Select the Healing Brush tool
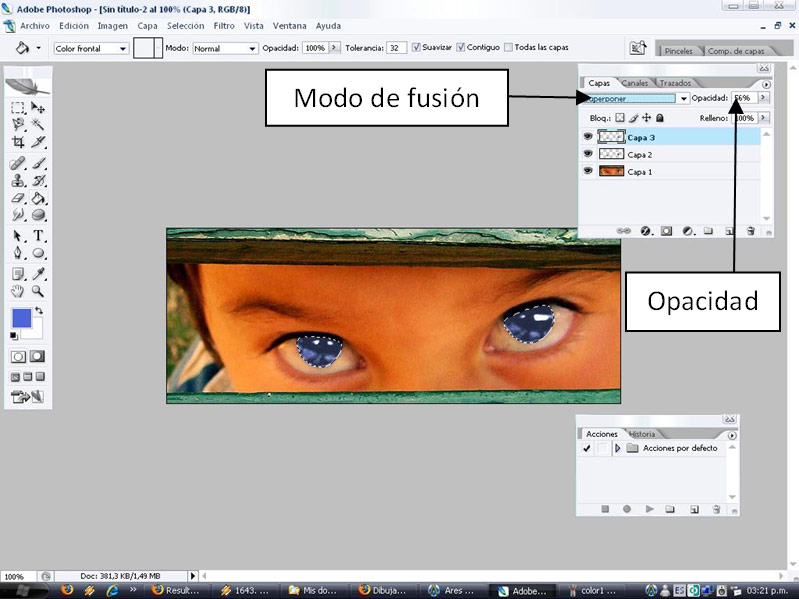Screen dimensions: 799x599 click(x=18, y=164)
